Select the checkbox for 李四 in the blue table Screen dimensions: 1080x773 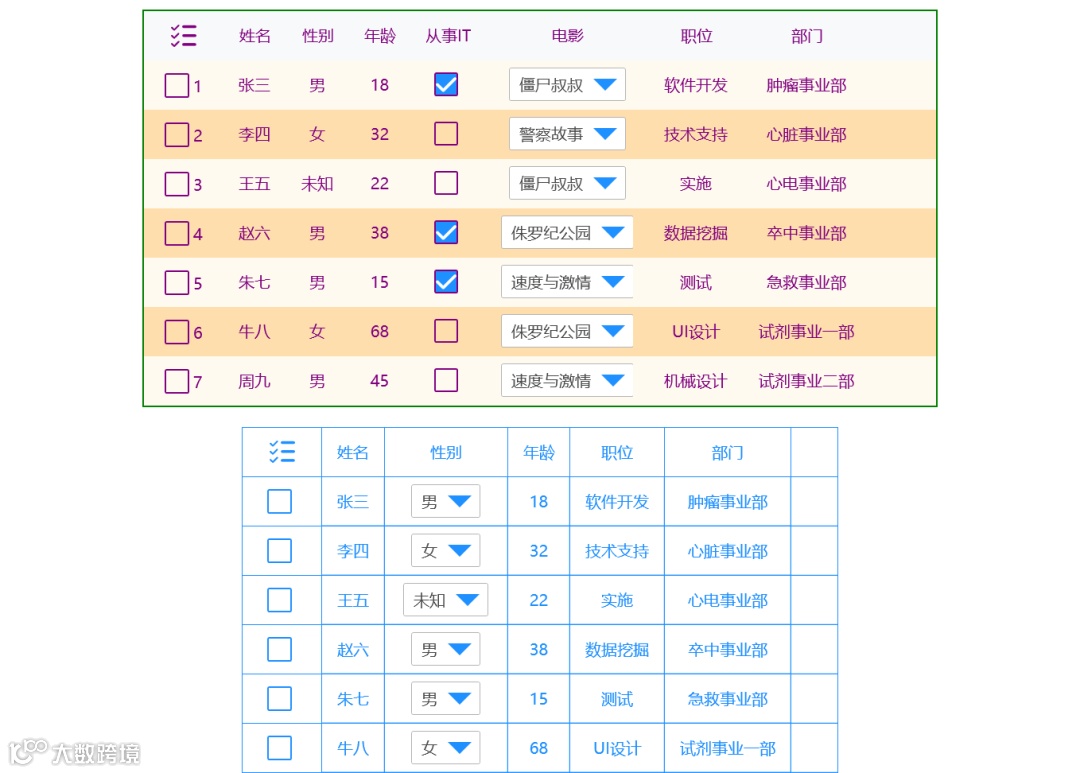pyautogui.click(x=279, y=550)
